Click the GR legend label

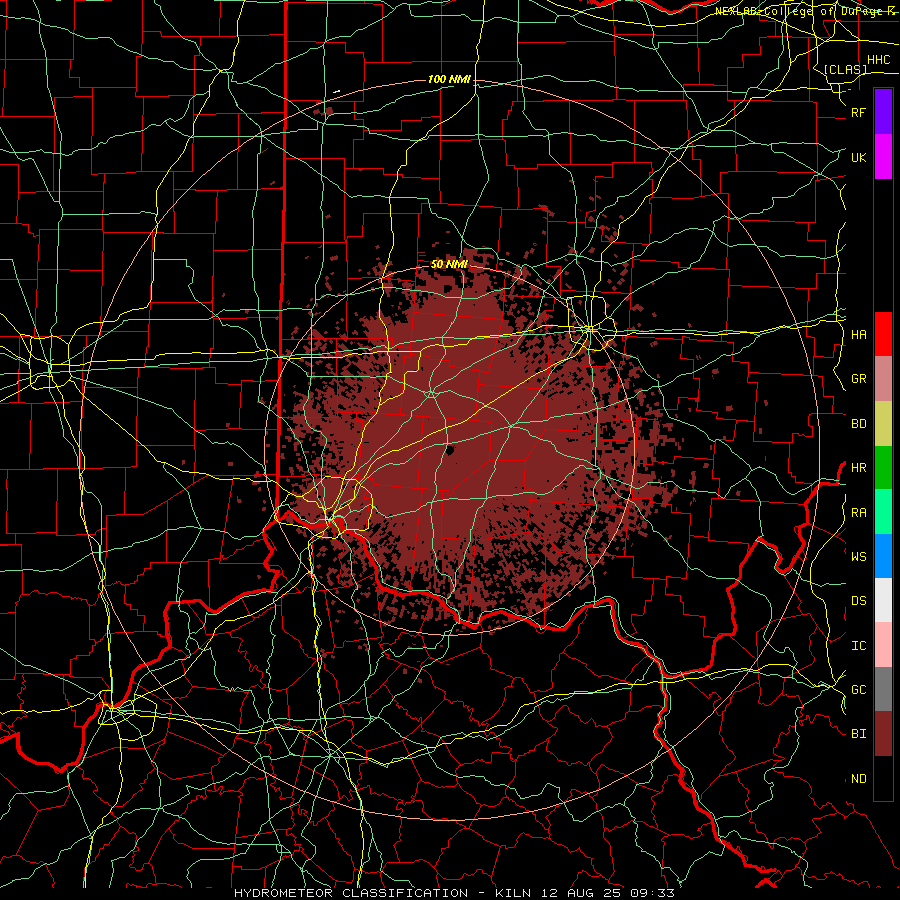pyautogui.click(x=858, y=379)
